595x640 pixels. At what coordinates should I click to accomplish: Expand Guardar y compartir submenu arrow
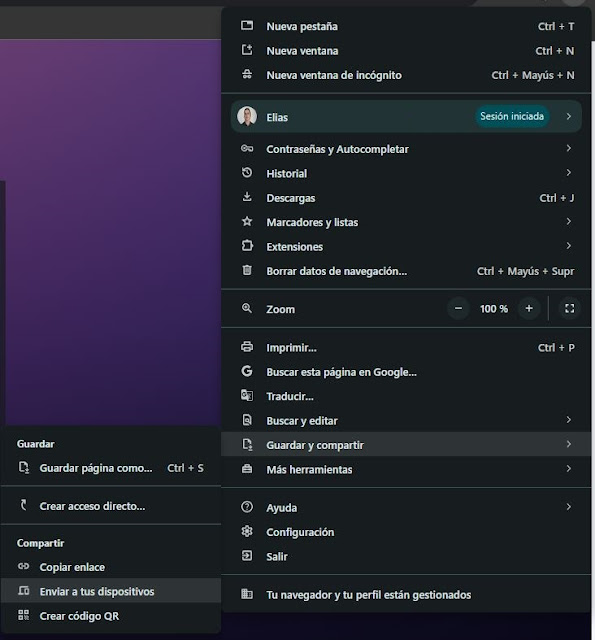569,444
